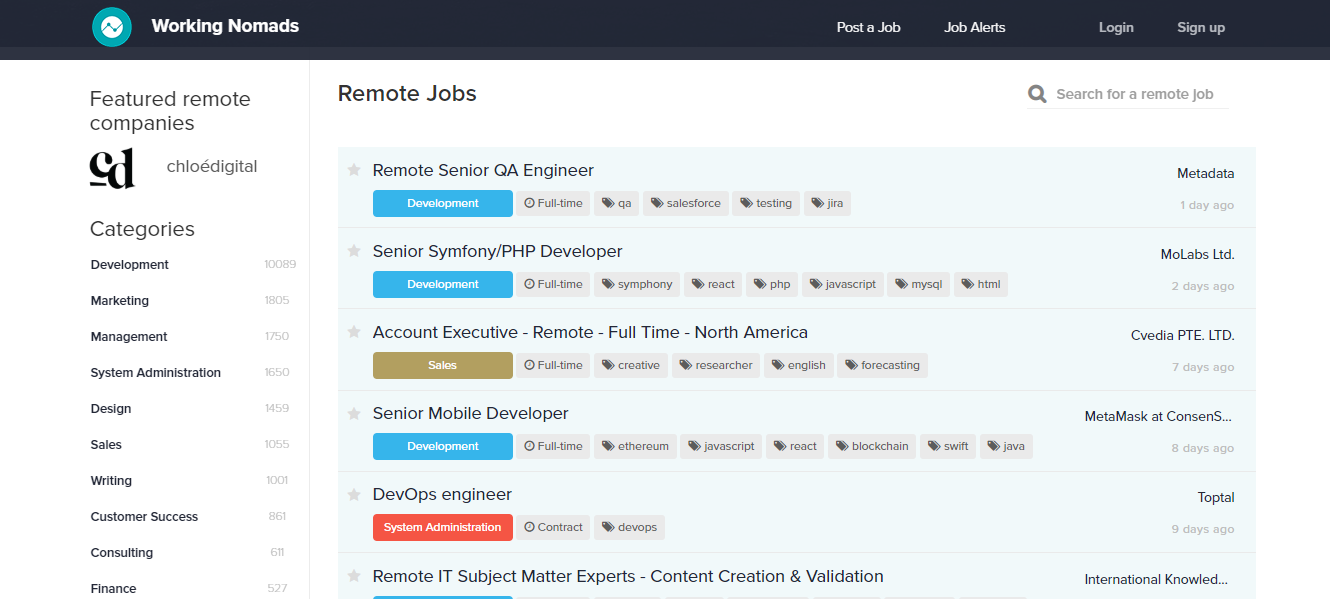
Task: Select the salesforce tag
Action: pos(685,203)
